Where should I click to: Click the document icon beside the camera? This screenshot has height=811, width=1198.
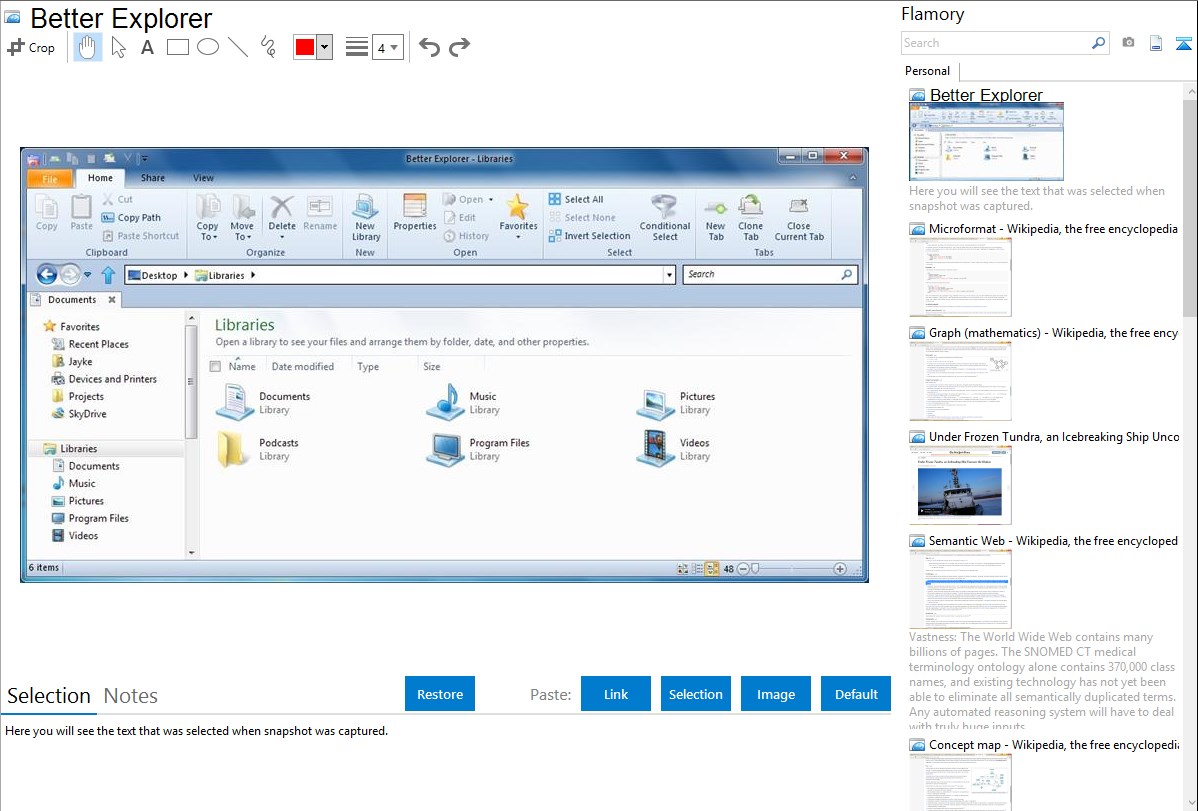(1156, 43)
